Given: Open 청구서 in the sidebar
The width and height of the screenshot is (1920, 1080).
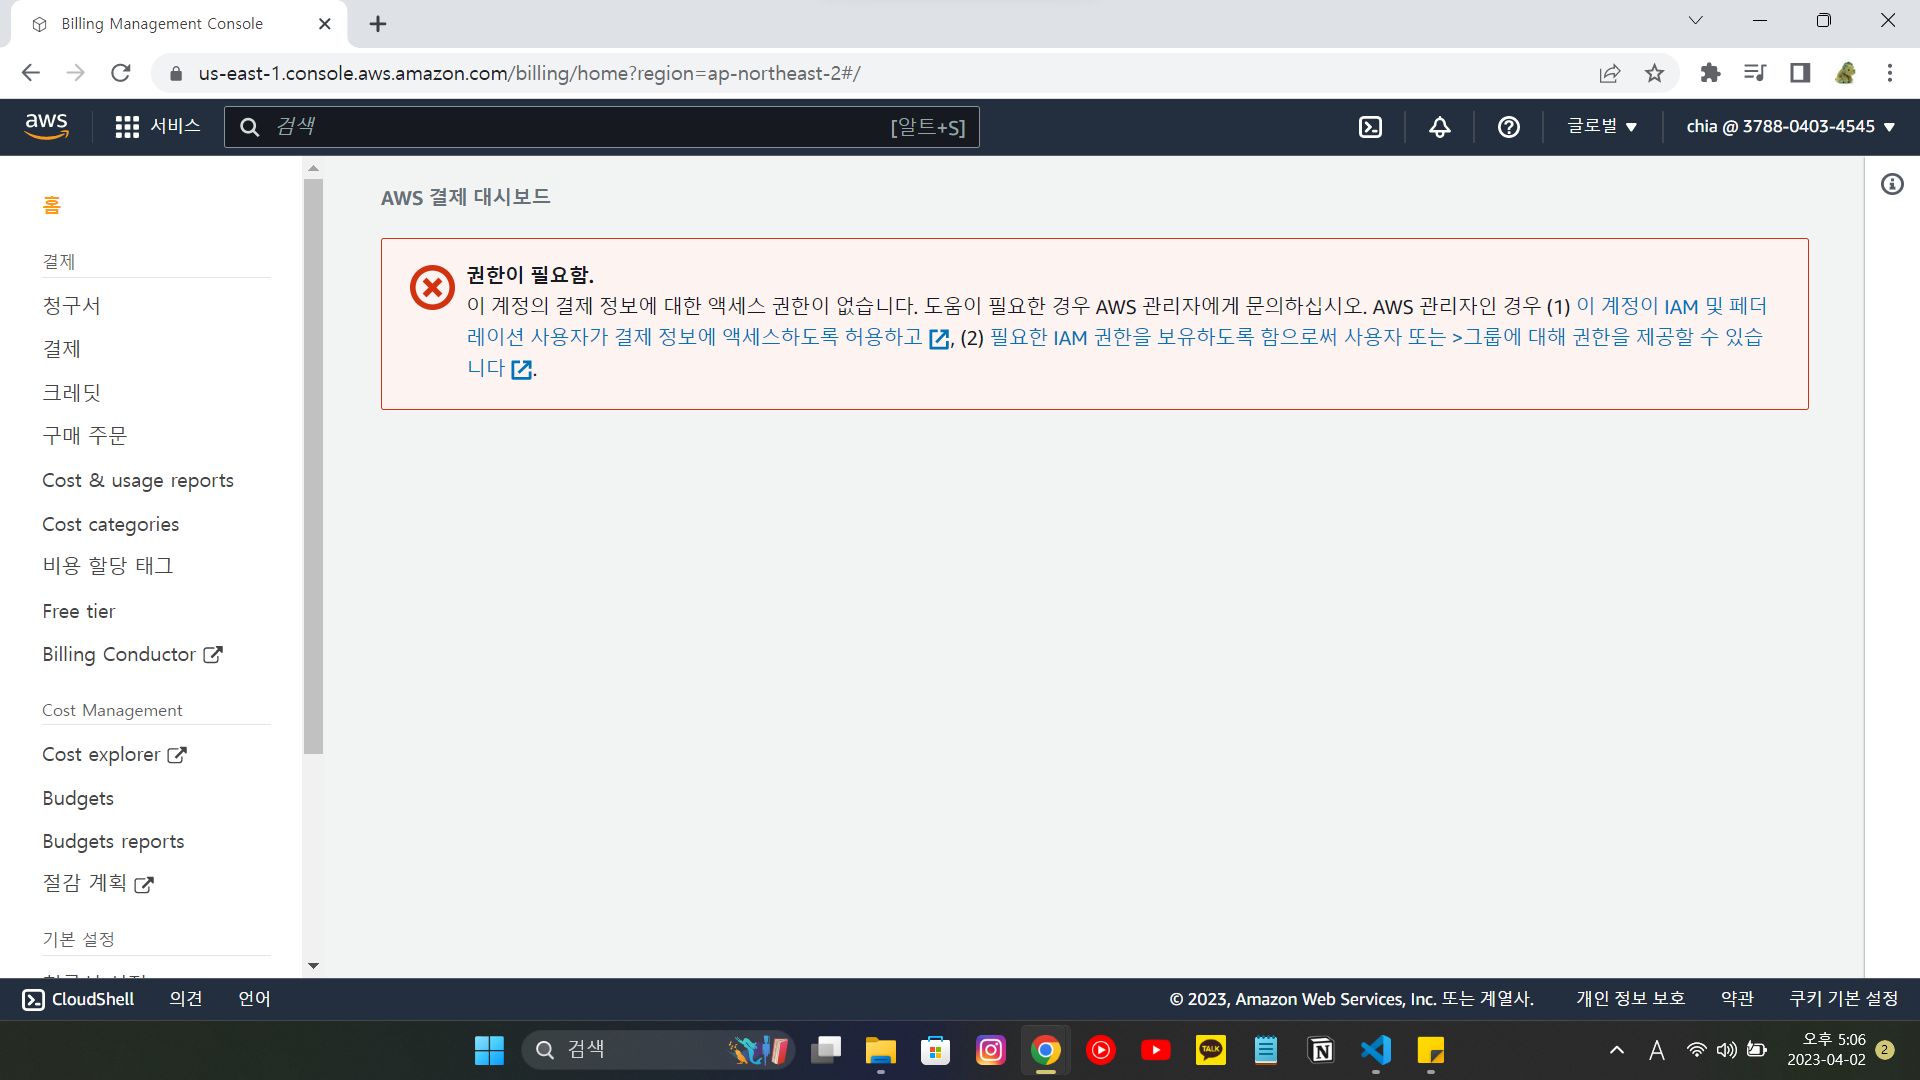Looking at the screenshot, I should click(x=71, y=306).
